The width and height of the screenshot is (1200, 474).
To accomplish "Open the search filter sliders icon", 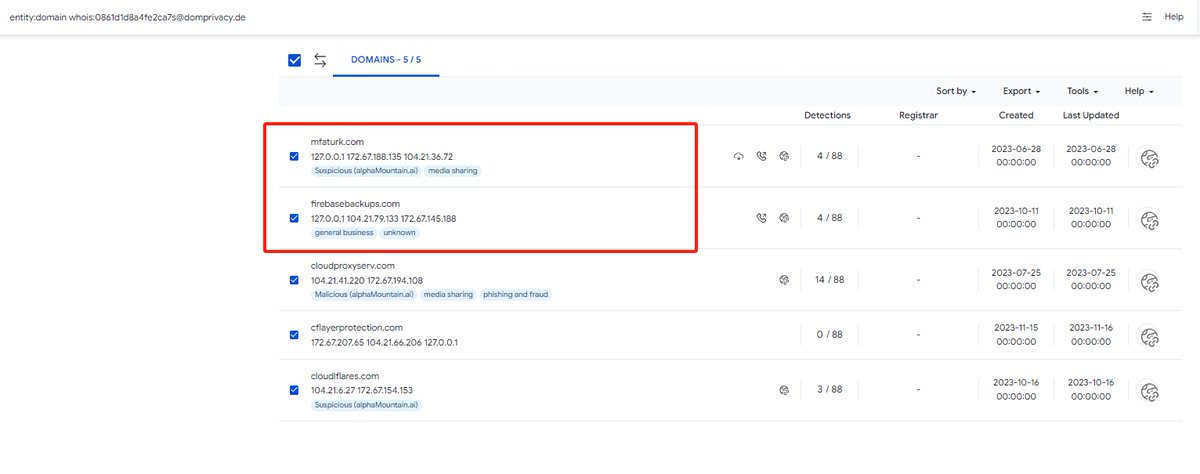I will tap(1147, 17).
